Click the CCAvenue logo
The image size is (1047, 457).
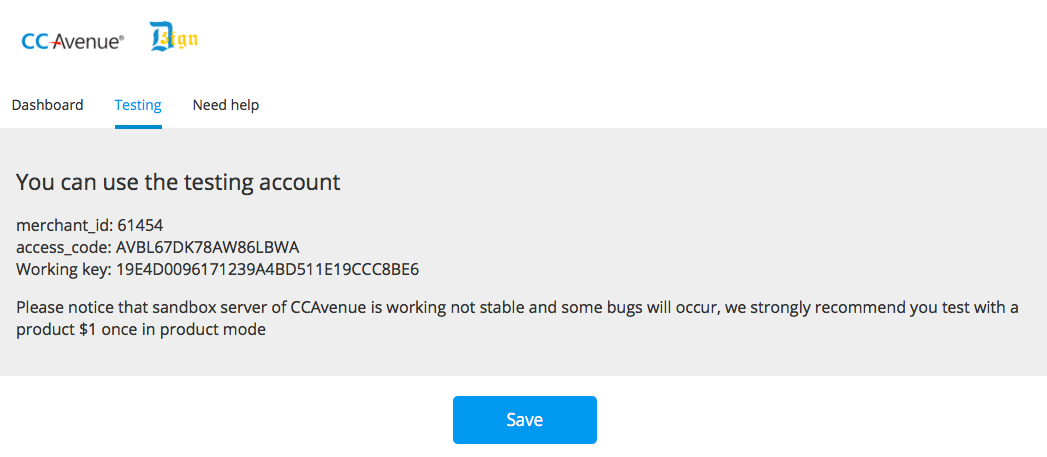73,41
